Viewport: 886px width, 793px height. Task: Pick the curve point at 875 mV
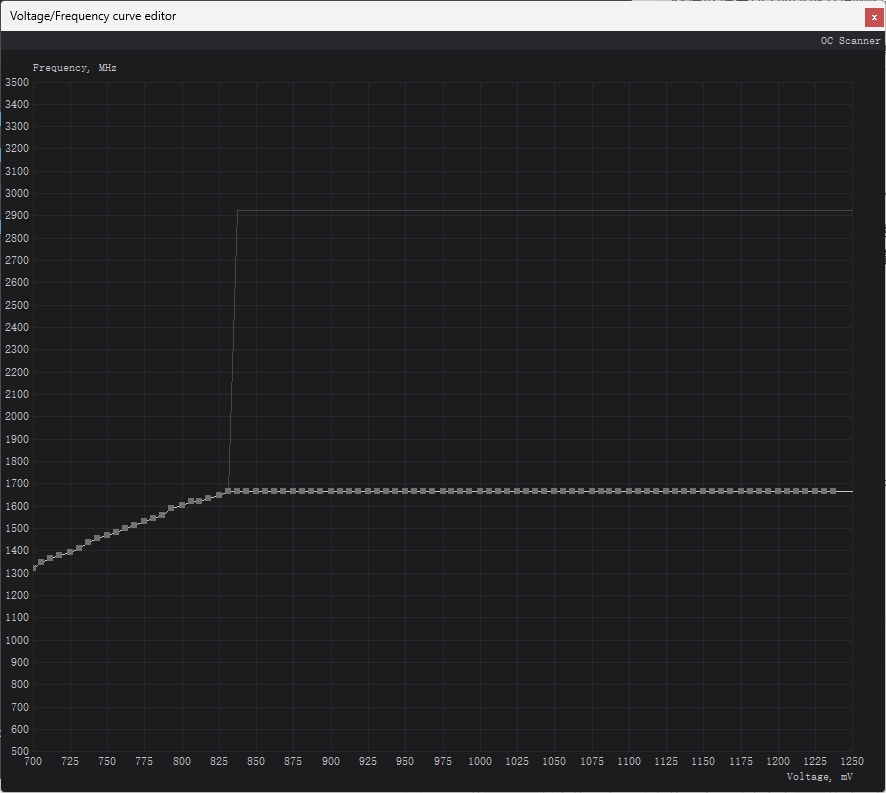[x=293, y=491]
